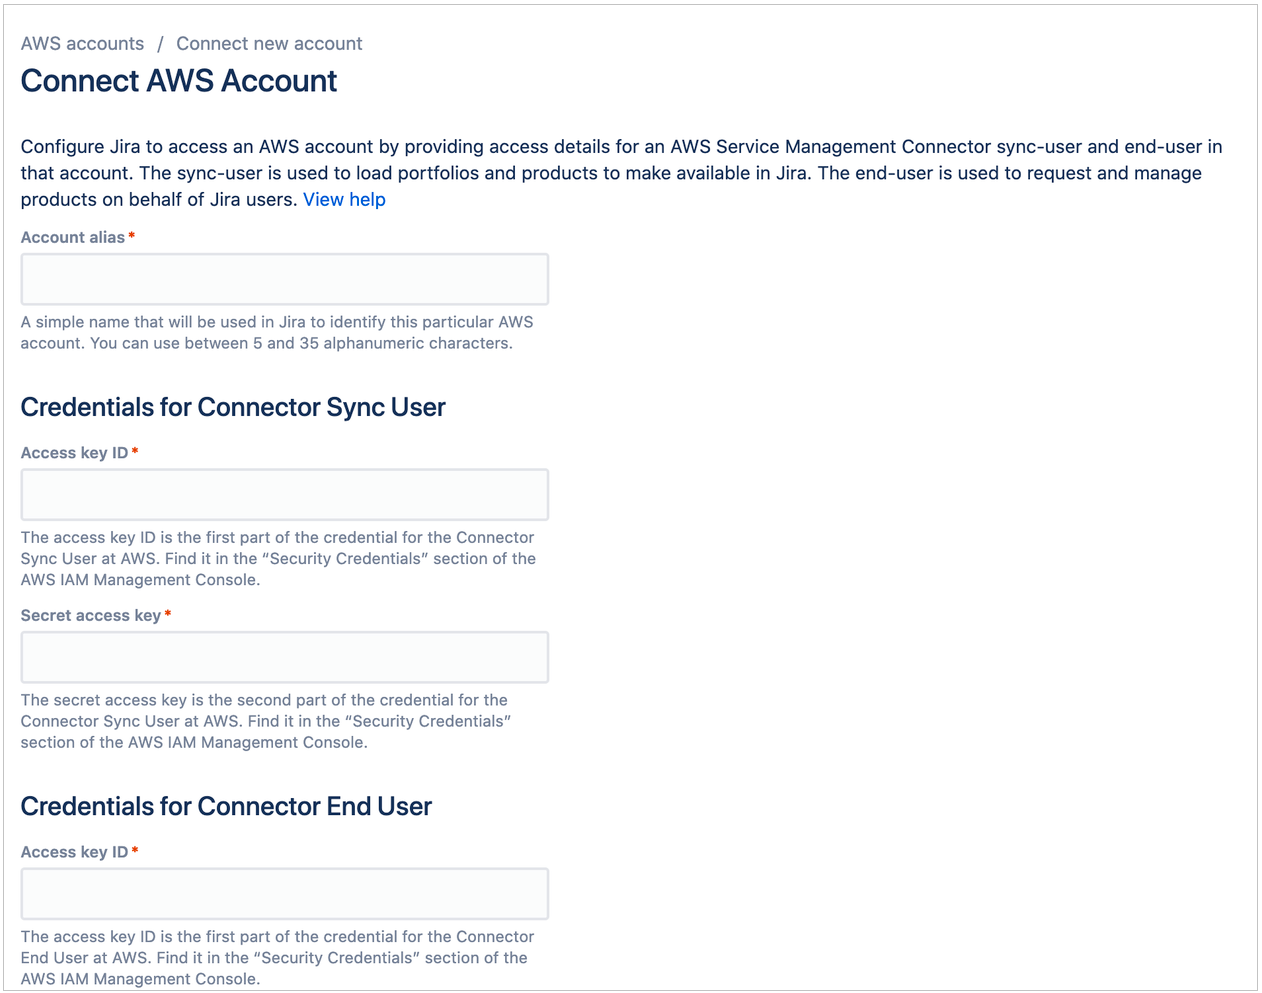This screenshot has width=1262, height=993.
Task: Click the Connect AWS Account page heading
Action: (178, 80)
